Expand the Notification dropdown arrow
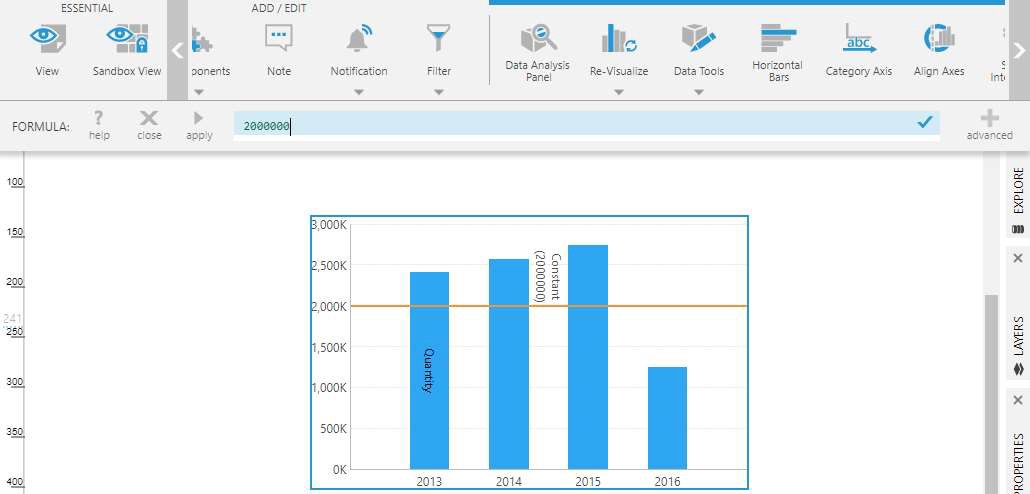Image resolution: width=1030 pixels, height=494 pixels. pyautogui.click(x=359, y=92)
